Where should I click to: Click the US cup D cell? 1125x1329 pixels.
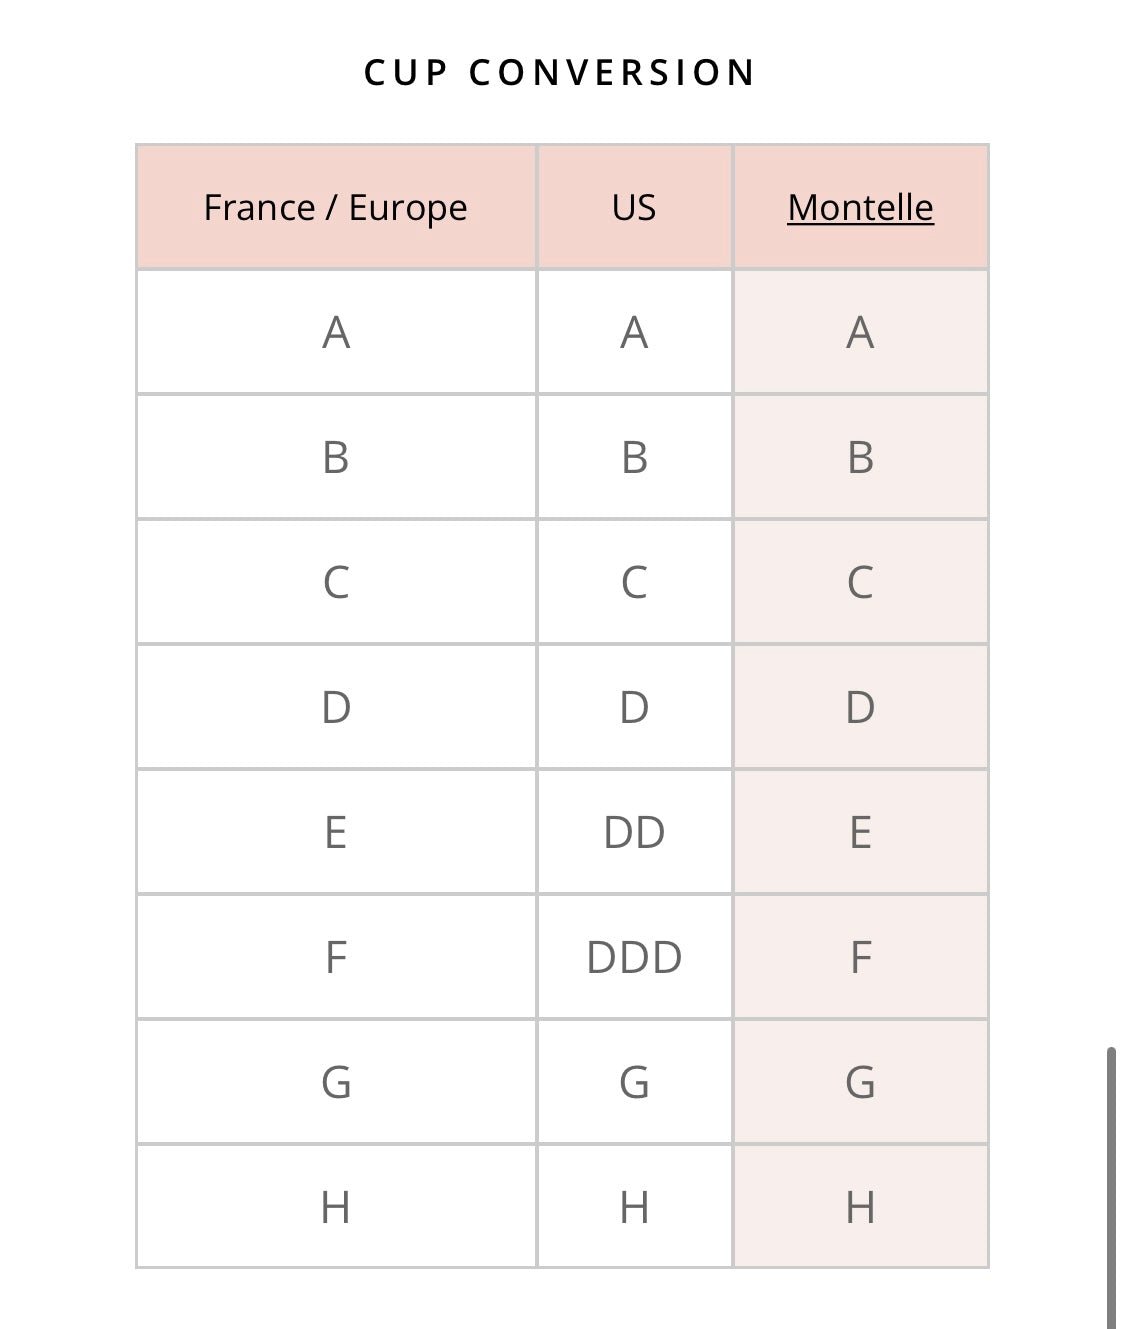(x=634, y=707)
